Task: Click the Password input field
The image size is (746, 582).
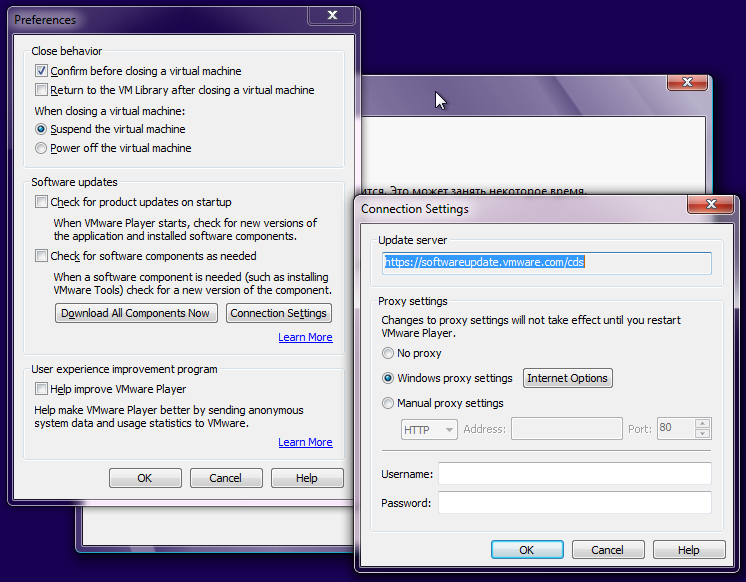Action: coord(575,503)
